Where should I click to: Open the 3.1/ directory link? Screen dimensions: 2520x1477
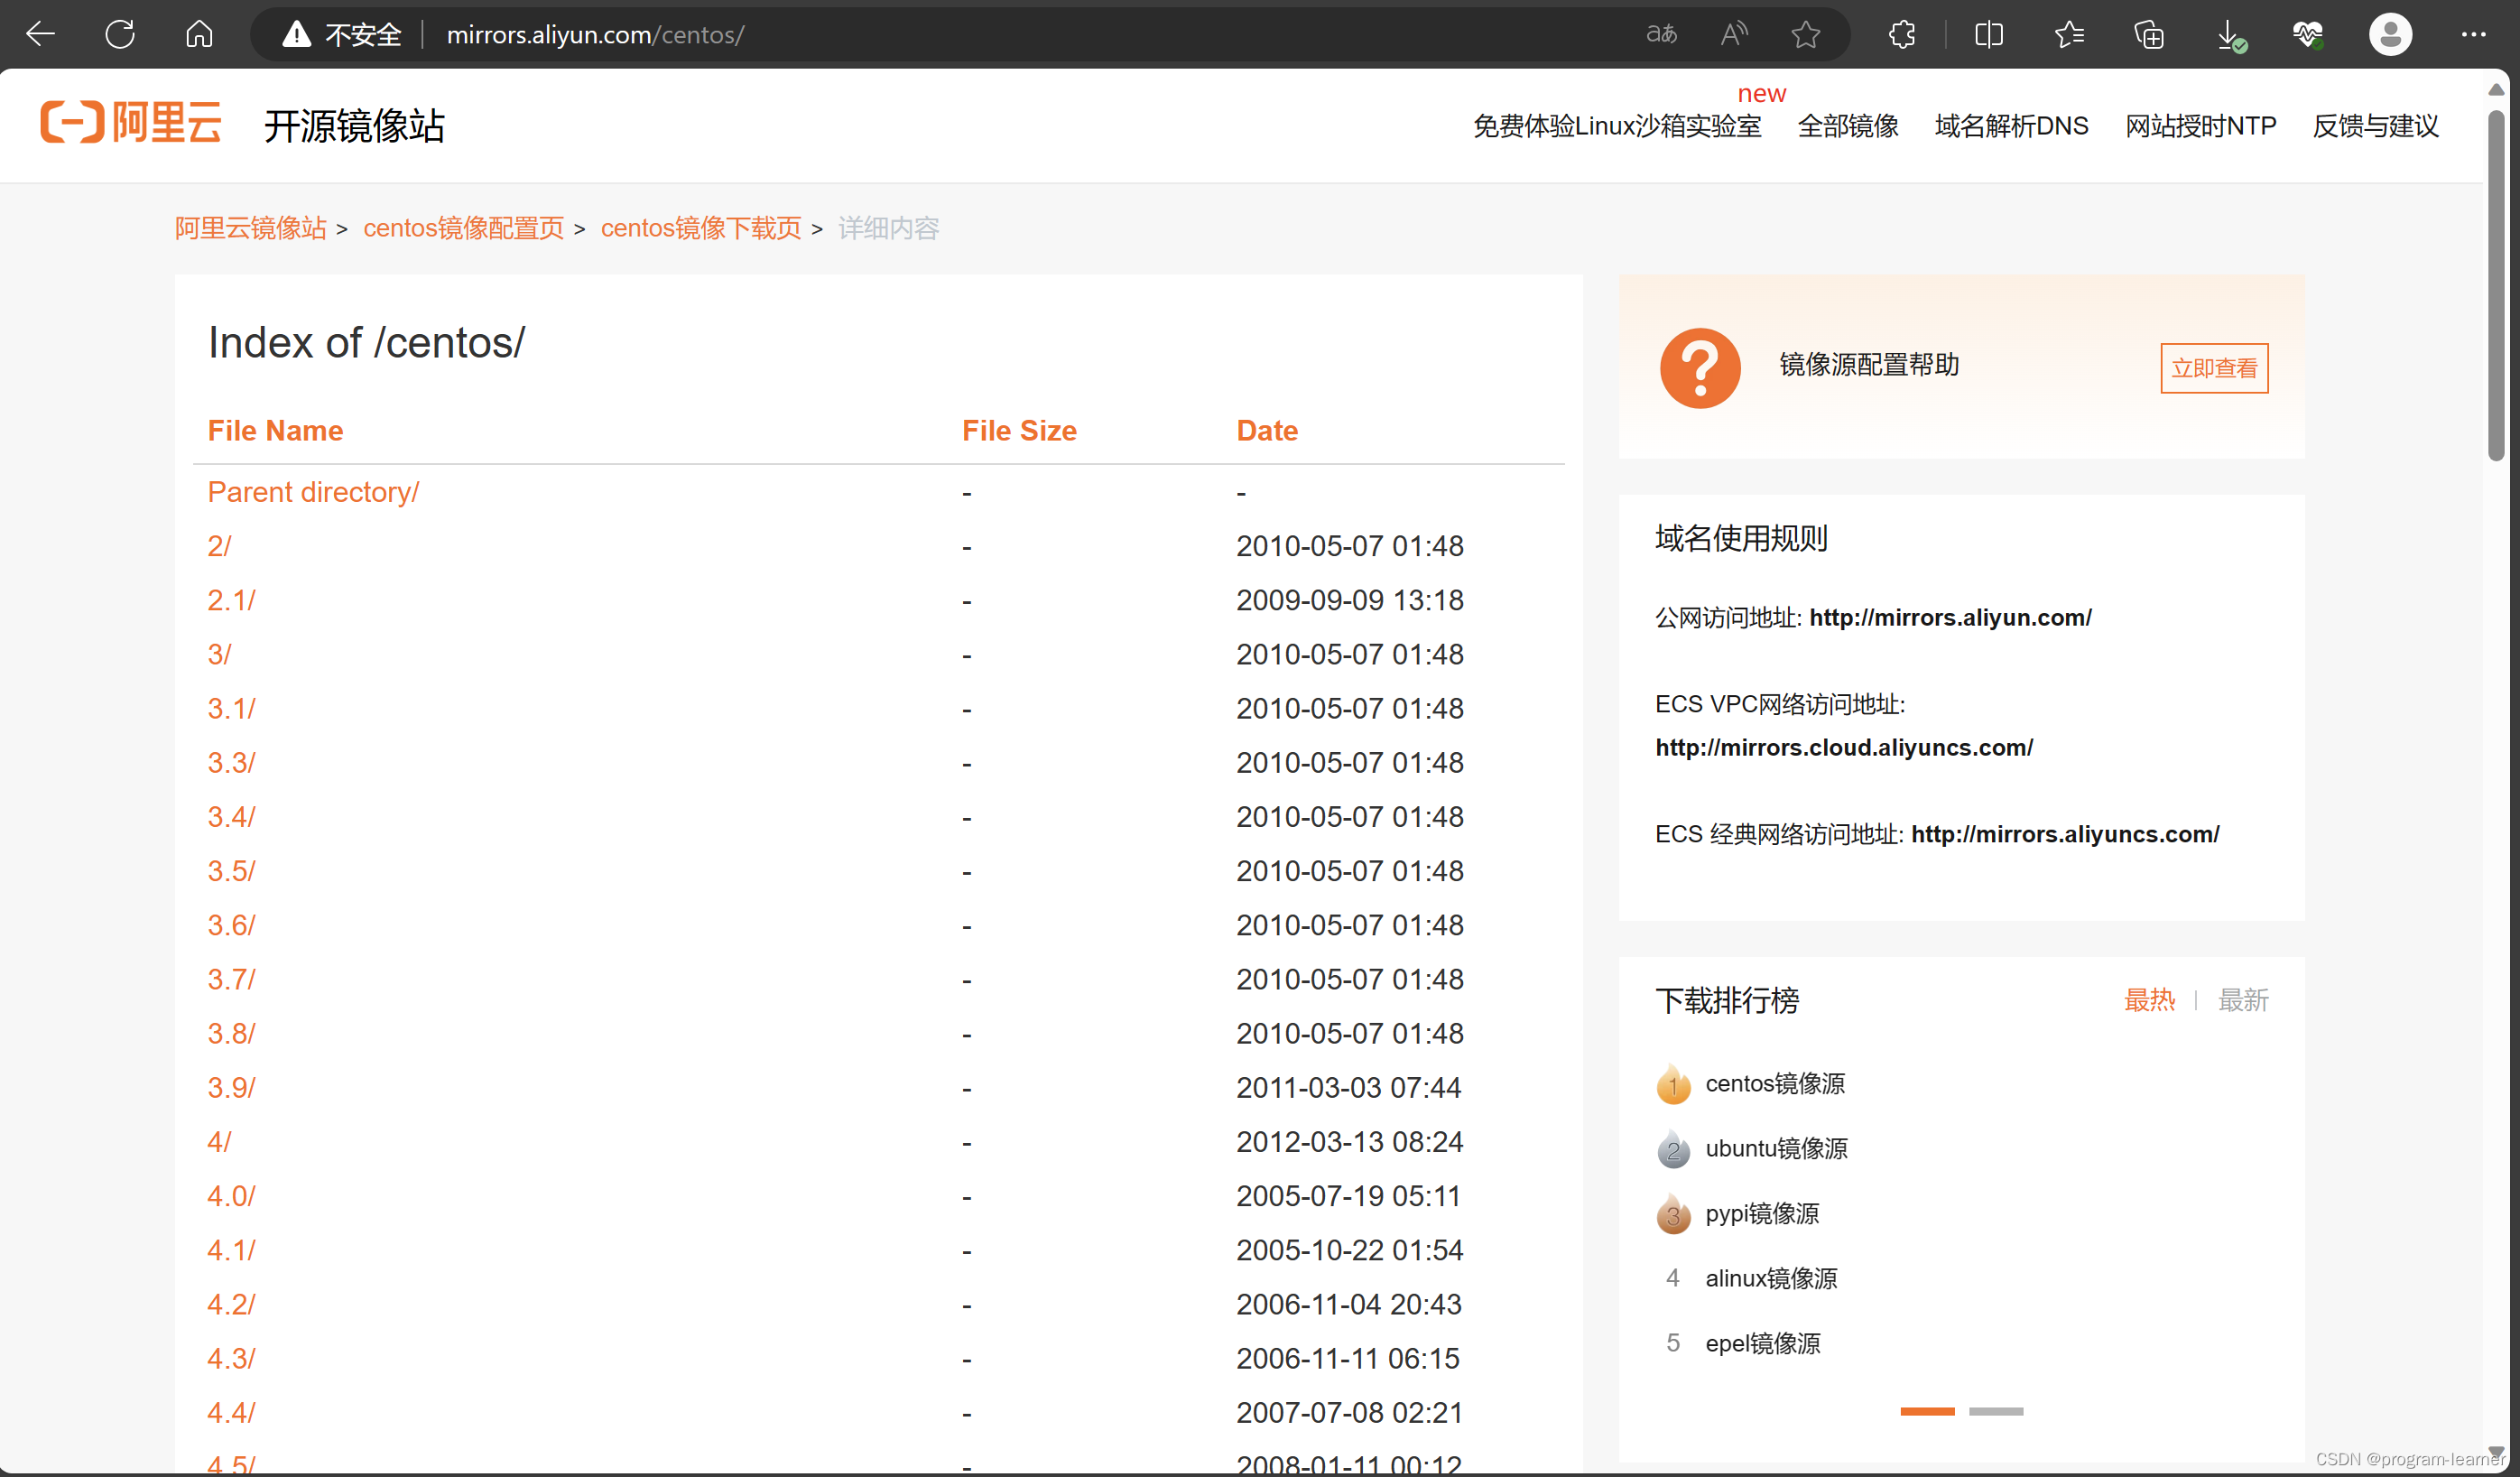click(231, 708)
